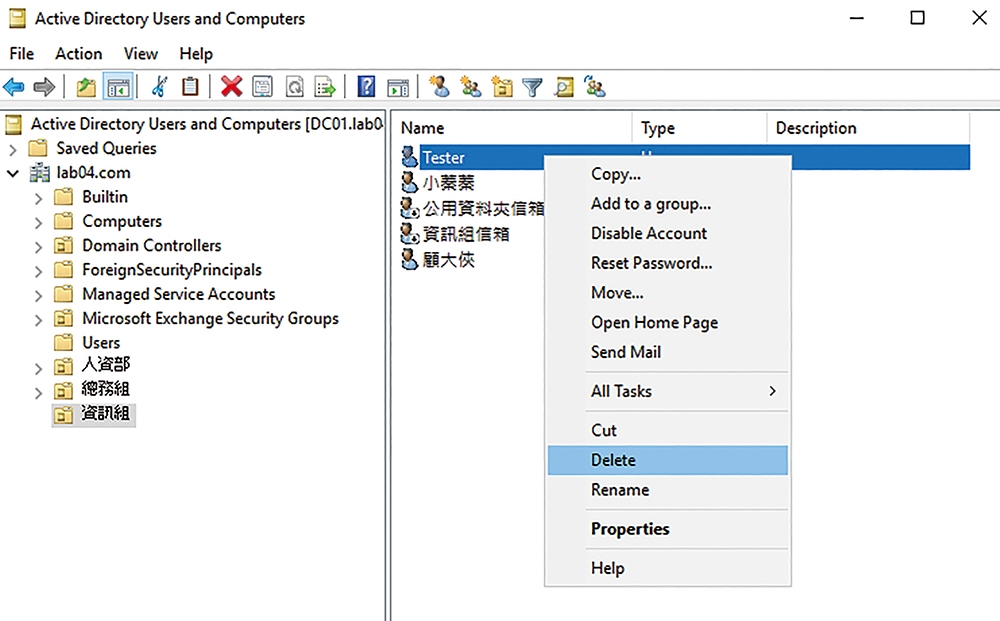Expand the Managed Service Accounts node
Image resolution: width=1000 pixels, height=621 pixels.
click(38, 296)
